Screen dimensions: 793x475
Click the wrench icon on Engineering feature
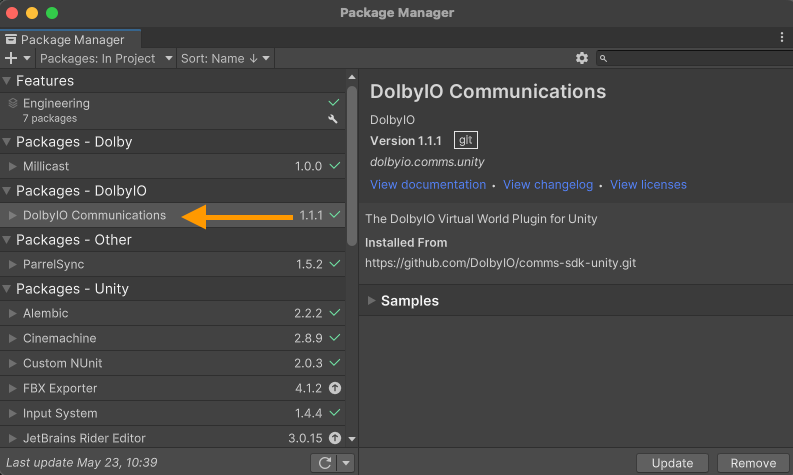pos(333,119)
